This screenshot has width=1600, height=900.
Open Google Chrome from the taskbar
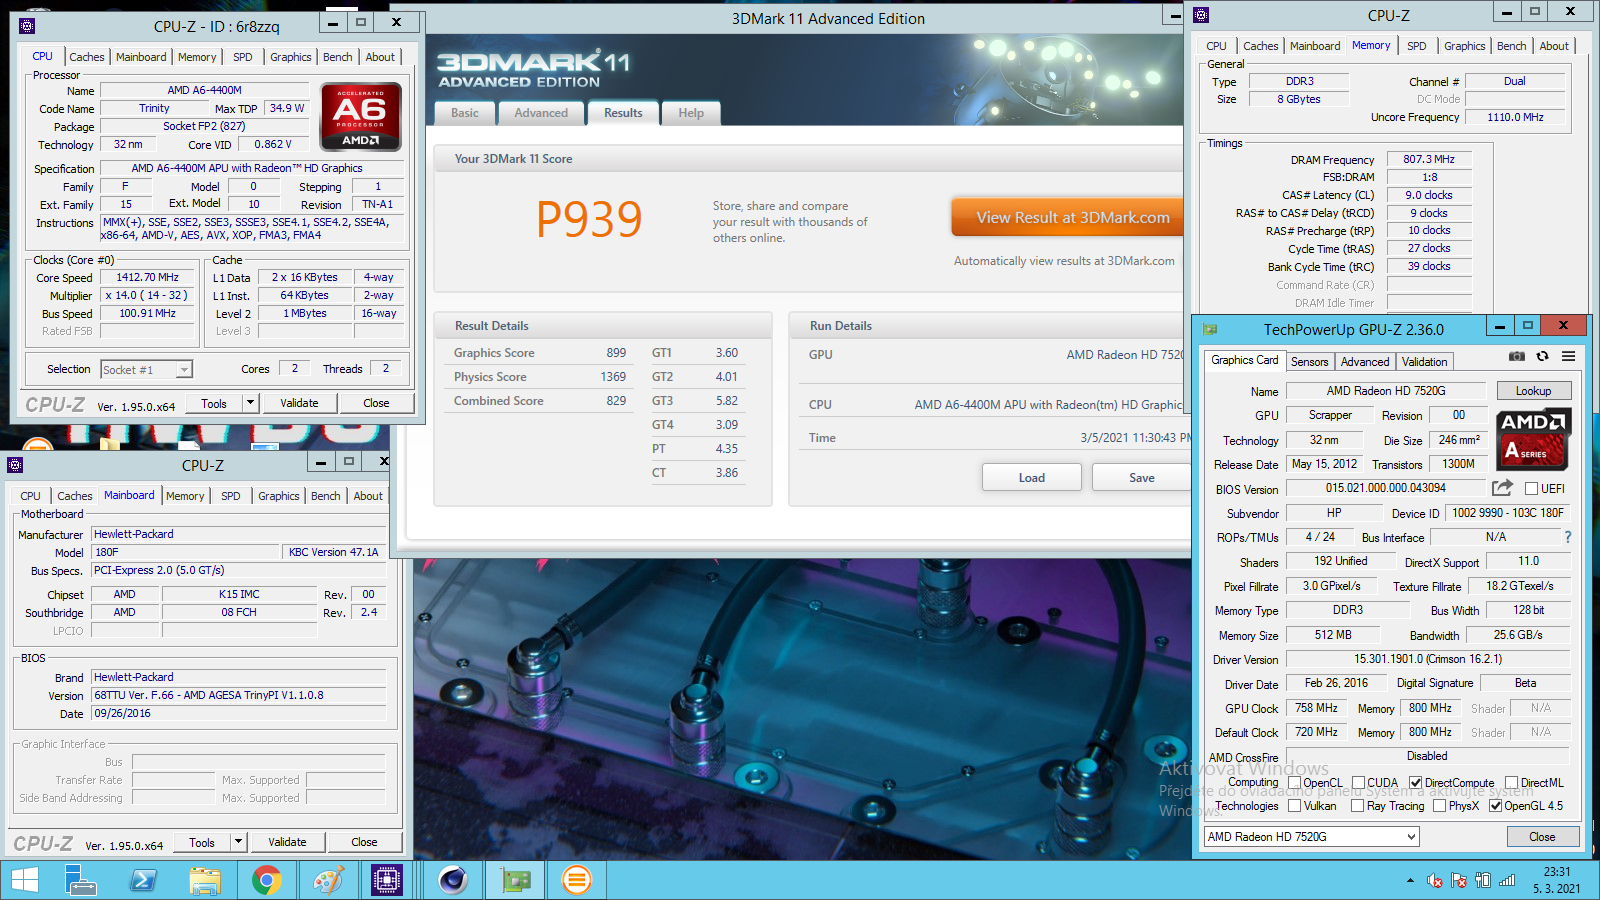tap(266, 880)
